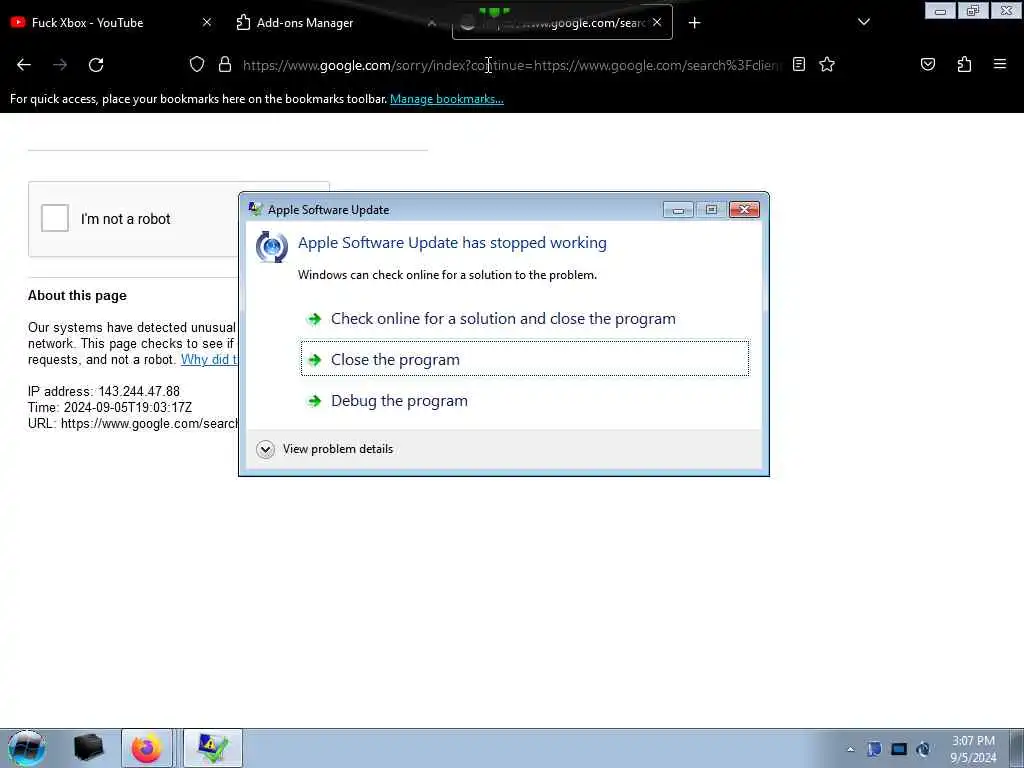Open the taskbar clock showing 3:07 PM
This screenshot has height=768, width=1024.
click(x=973, y=749)
